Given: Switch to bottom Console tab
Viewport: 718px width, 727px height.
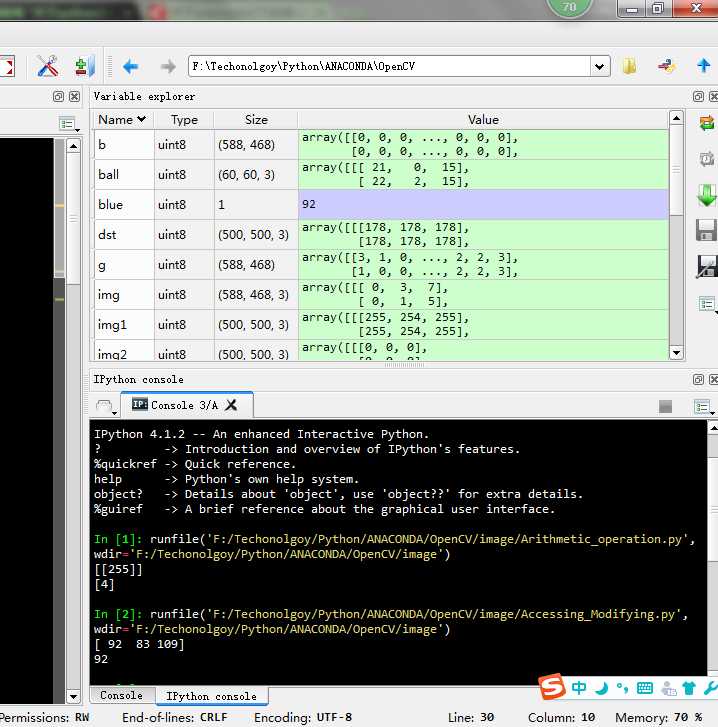Looking at the screenshot, I should 121,695.
